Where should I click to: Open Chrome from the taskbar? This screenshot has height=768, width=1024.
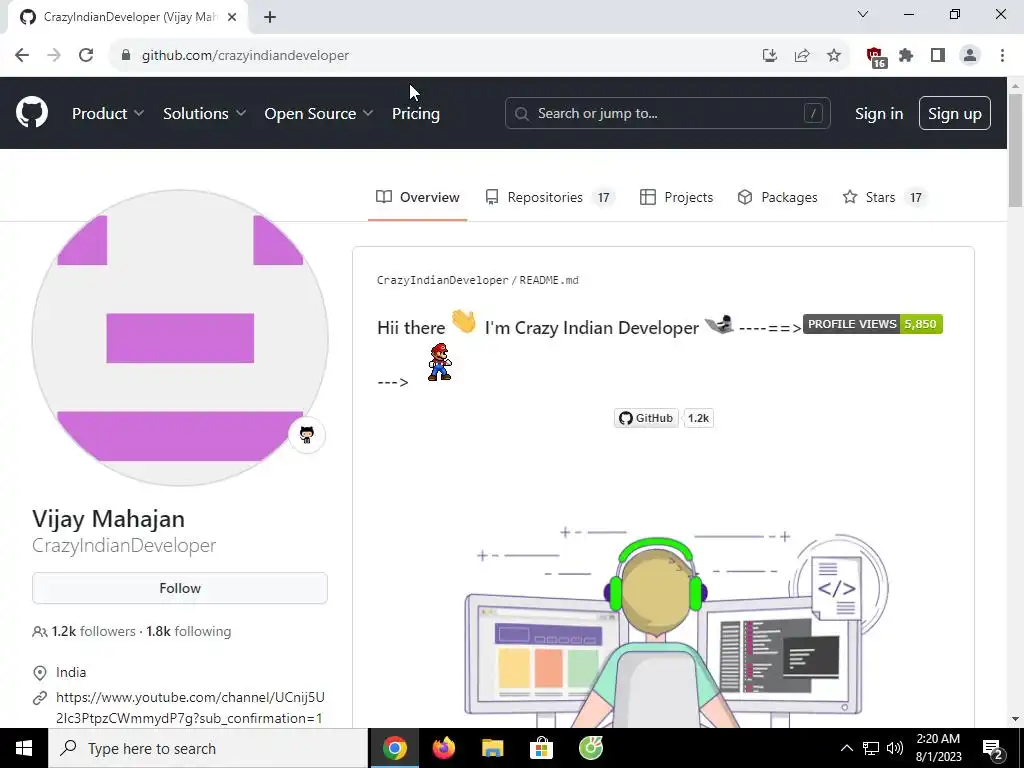394,748
